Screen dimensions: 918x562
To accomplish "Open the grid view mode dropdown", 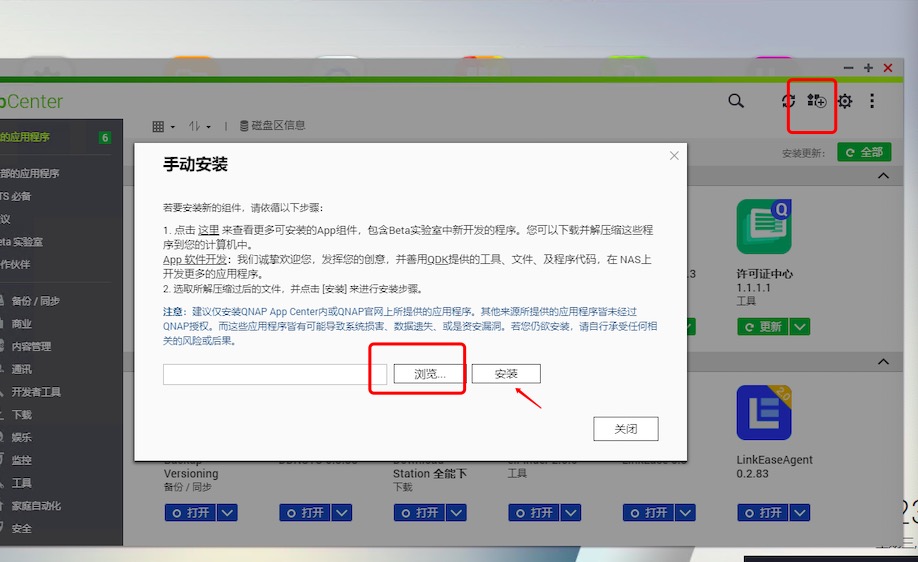I will (x=163, y=127).
